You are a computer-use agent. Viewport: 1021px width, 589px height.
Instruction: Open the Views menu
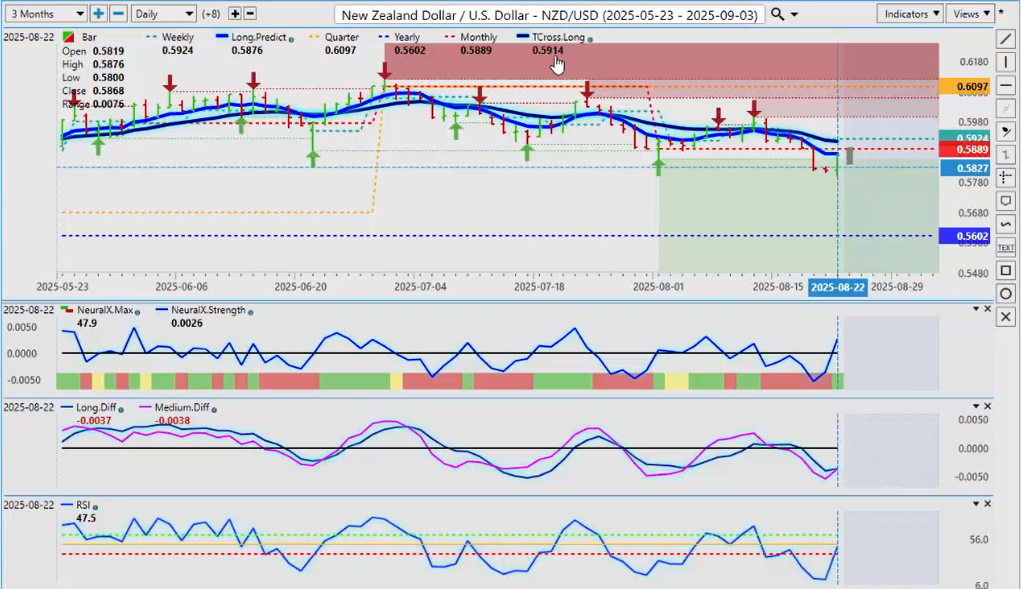[x=971, y=13]
